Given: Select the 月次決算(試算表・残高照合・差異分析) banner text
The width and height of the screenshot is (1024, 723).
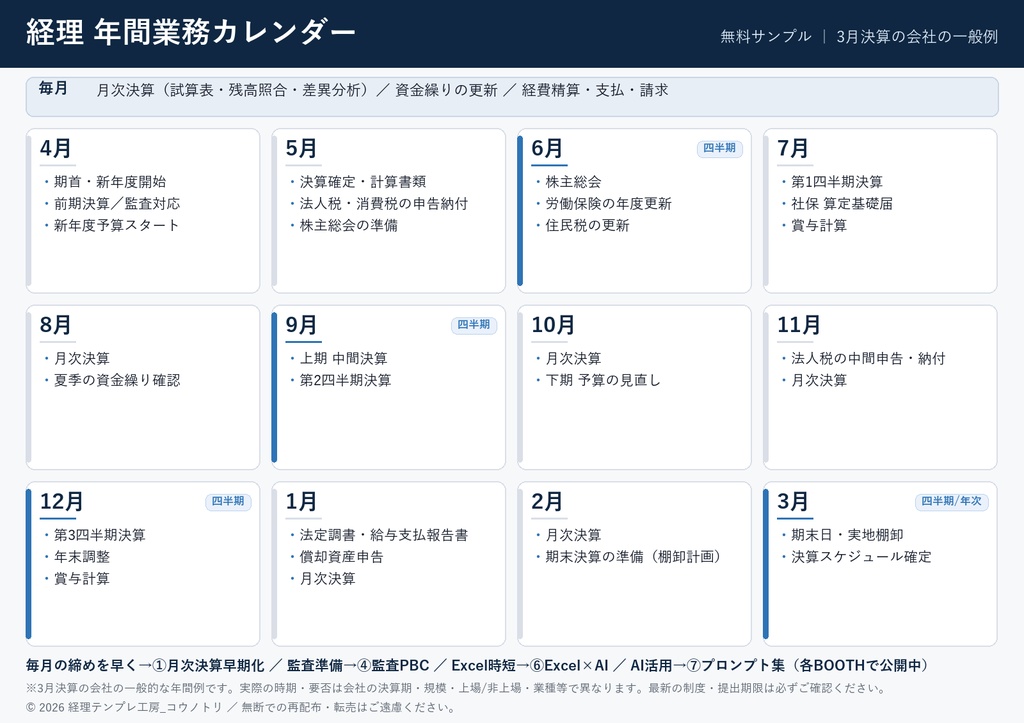Looking at the screenshot, I should (234, 90).
